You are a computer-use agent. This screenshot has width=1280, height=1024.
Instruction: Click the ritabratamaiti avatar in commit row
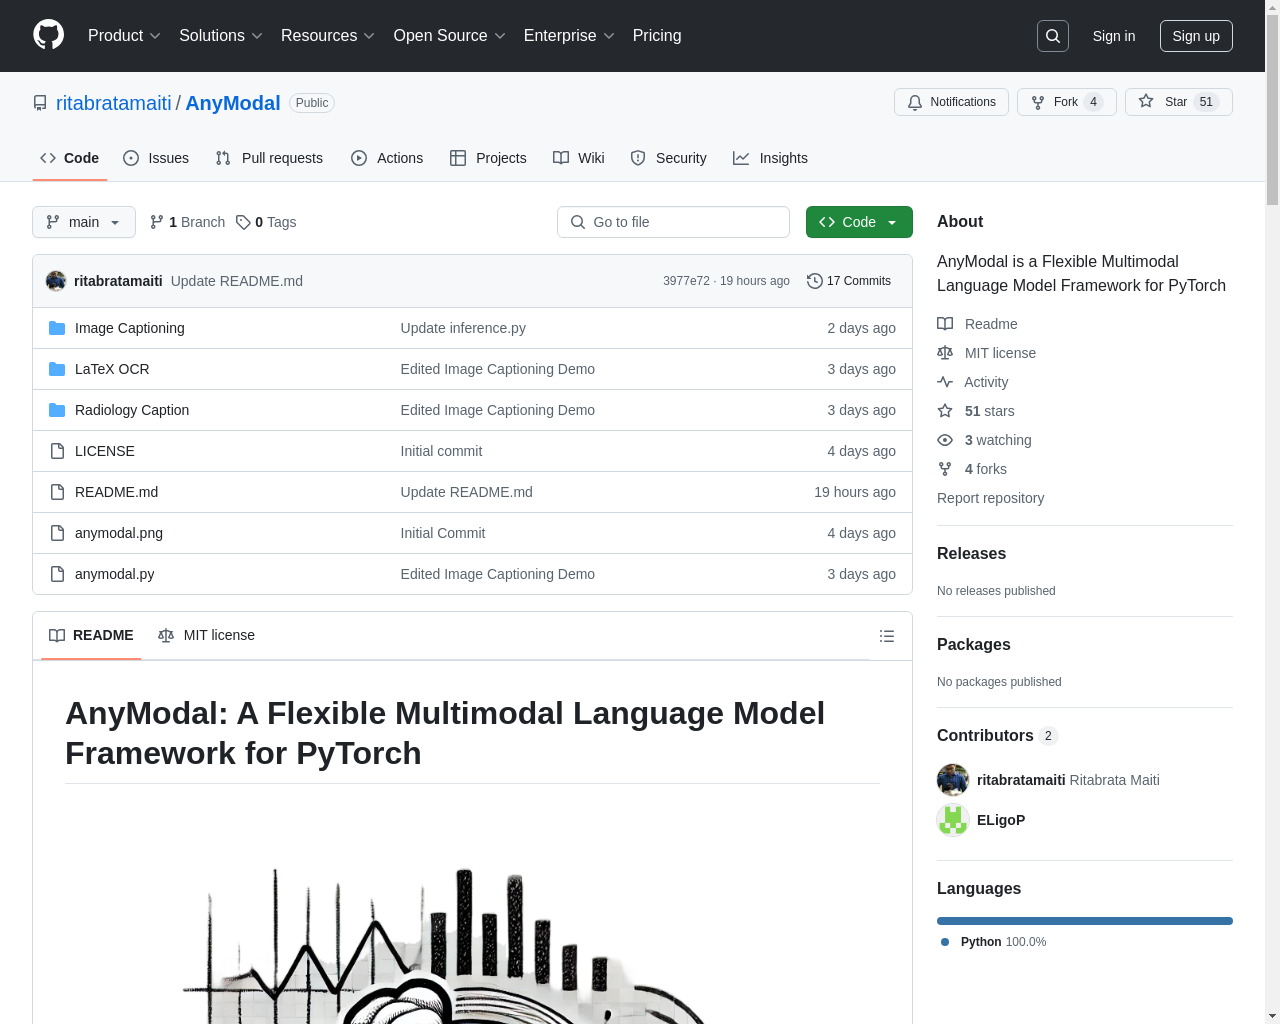click(56, 281)
